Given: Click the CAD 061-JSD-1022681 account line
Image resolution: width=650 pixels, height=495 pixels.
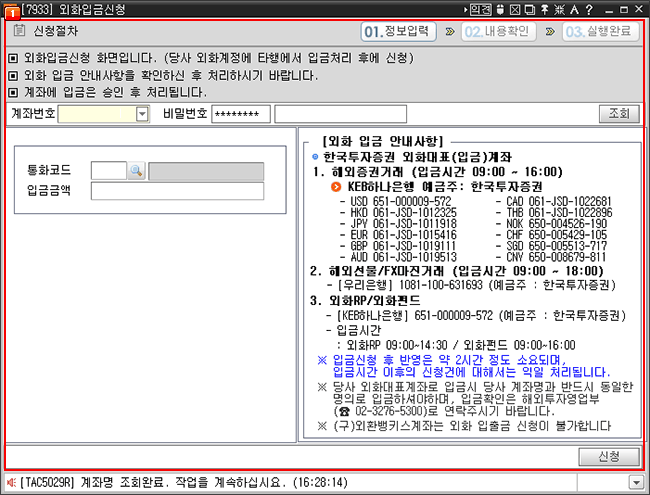Looking at the screenshot, I should pyautogui.click(x=554, y=201).
